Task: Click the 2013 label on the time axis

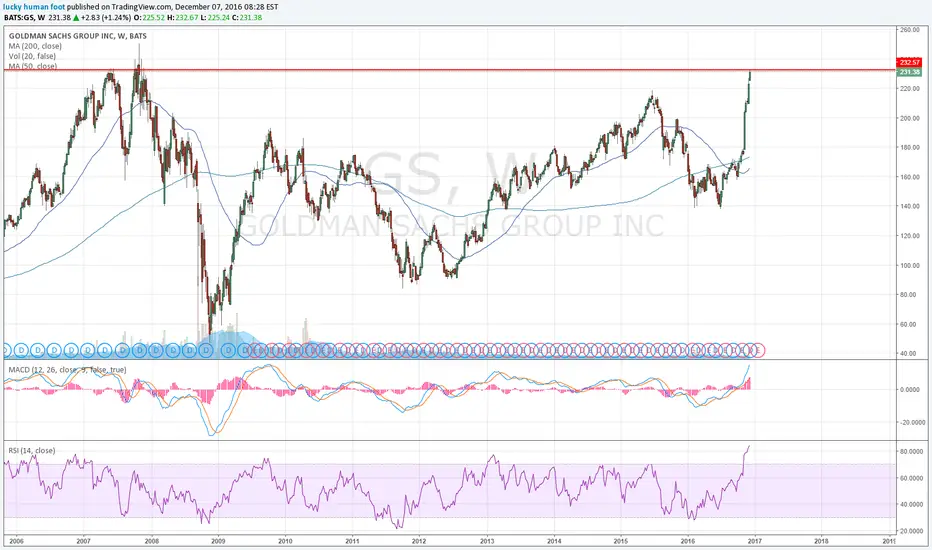Action: pyautogui.click(x=487, y=541)
